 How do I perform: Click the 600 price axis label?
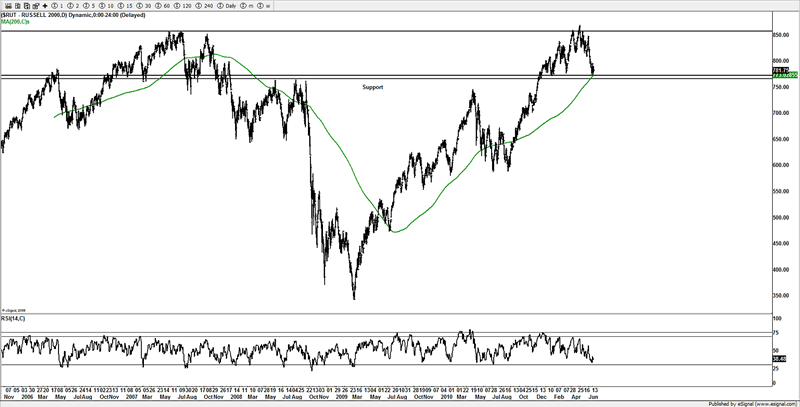pos(781,165)
